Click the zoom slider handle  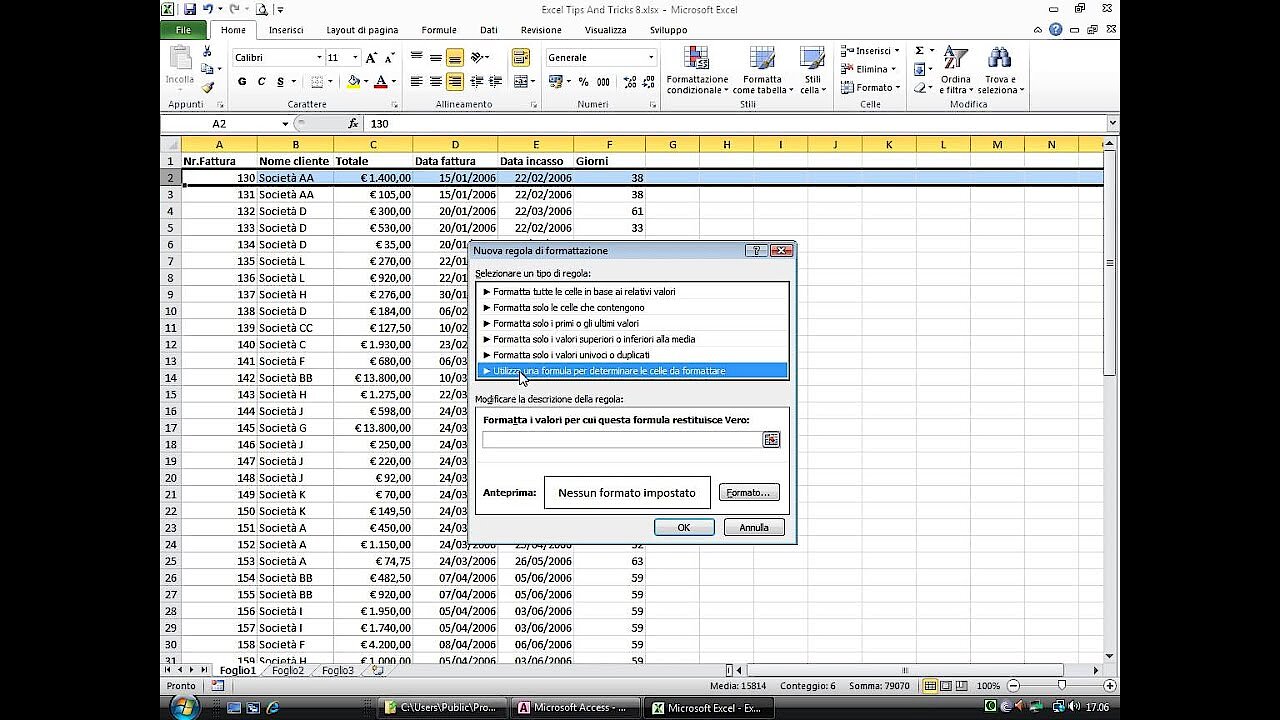(x=1061, y=686)
